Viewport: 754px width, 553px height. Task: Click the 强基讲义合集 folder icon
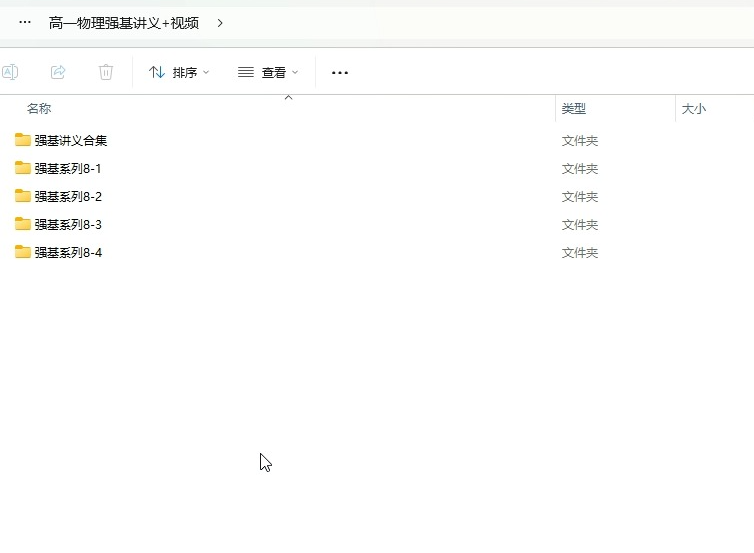[23, 140]
